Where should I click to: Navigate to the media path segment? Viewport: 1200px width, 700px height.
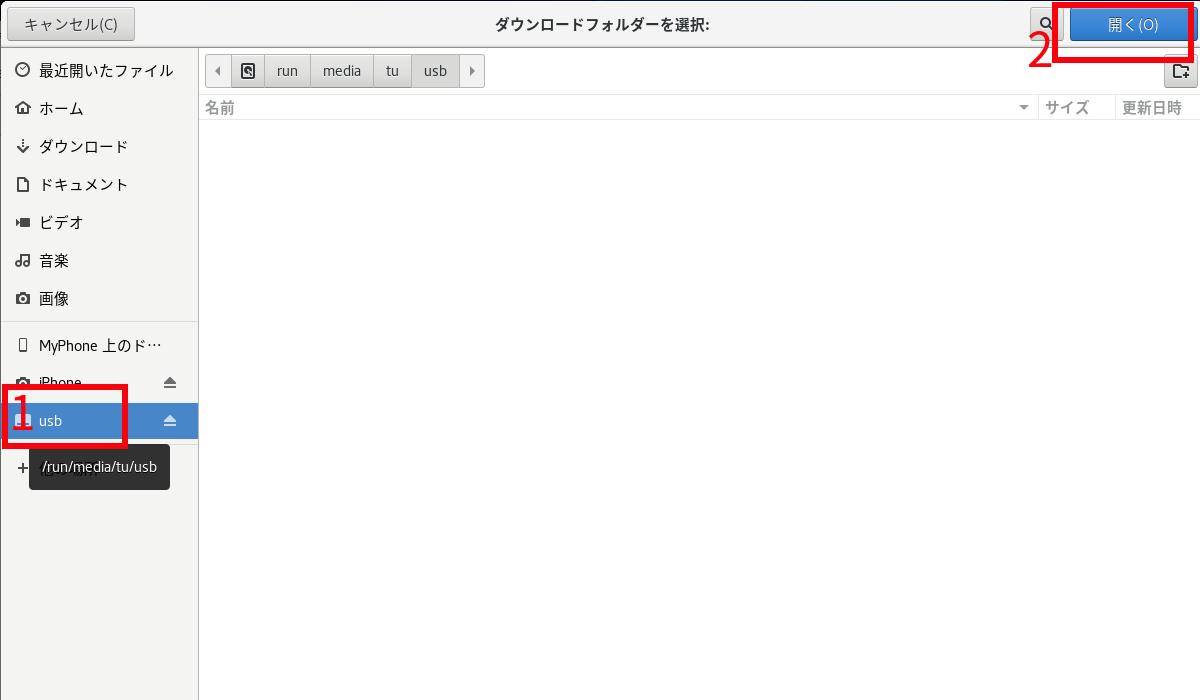342,71
